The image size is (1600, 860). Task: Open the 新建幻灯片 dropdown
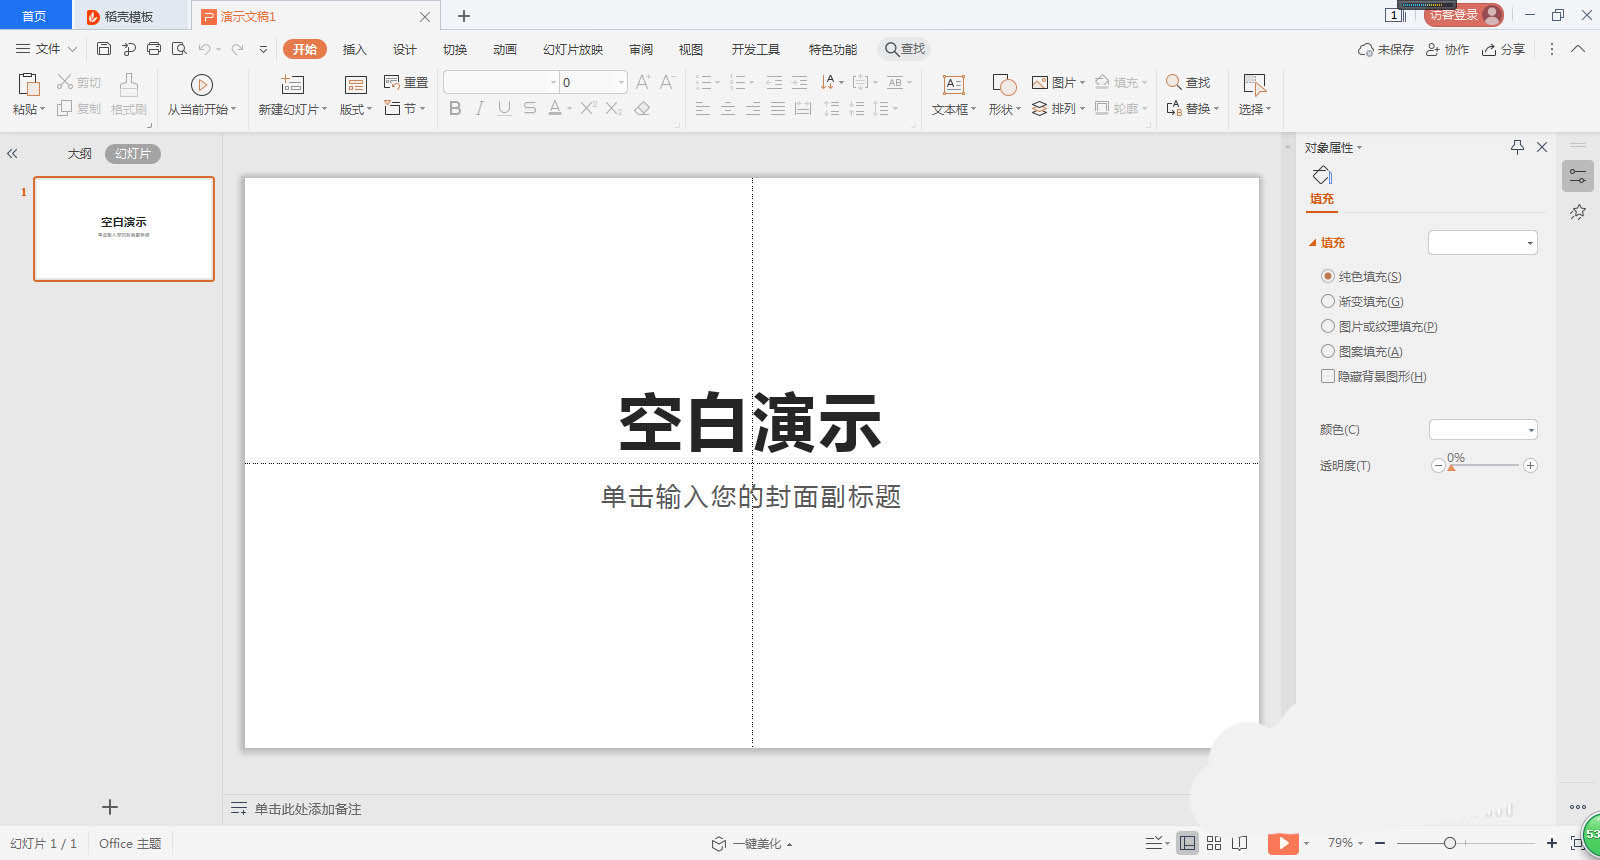[293, 109]
